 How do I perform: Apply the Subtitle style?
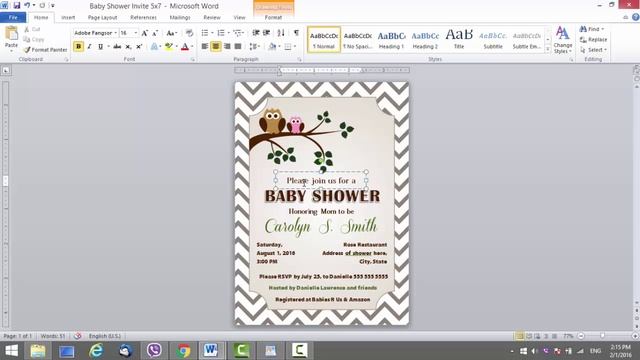click(x=493, y=40)
